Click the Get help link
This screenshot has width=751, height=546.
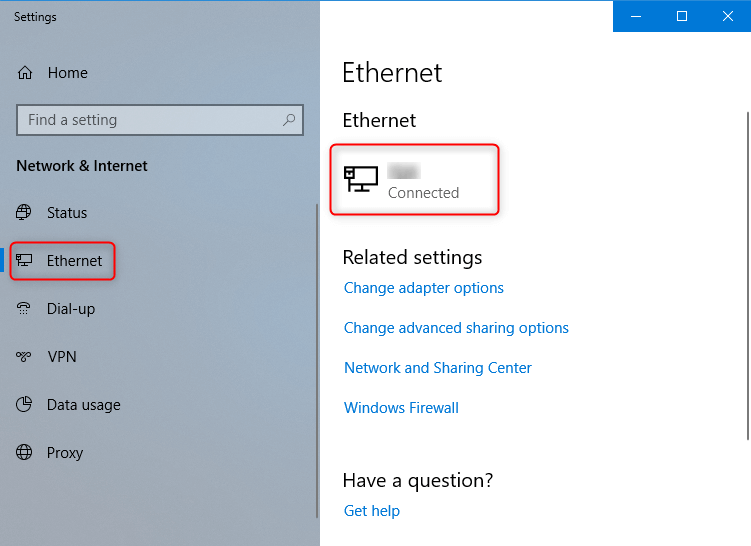tap(372, 511)
